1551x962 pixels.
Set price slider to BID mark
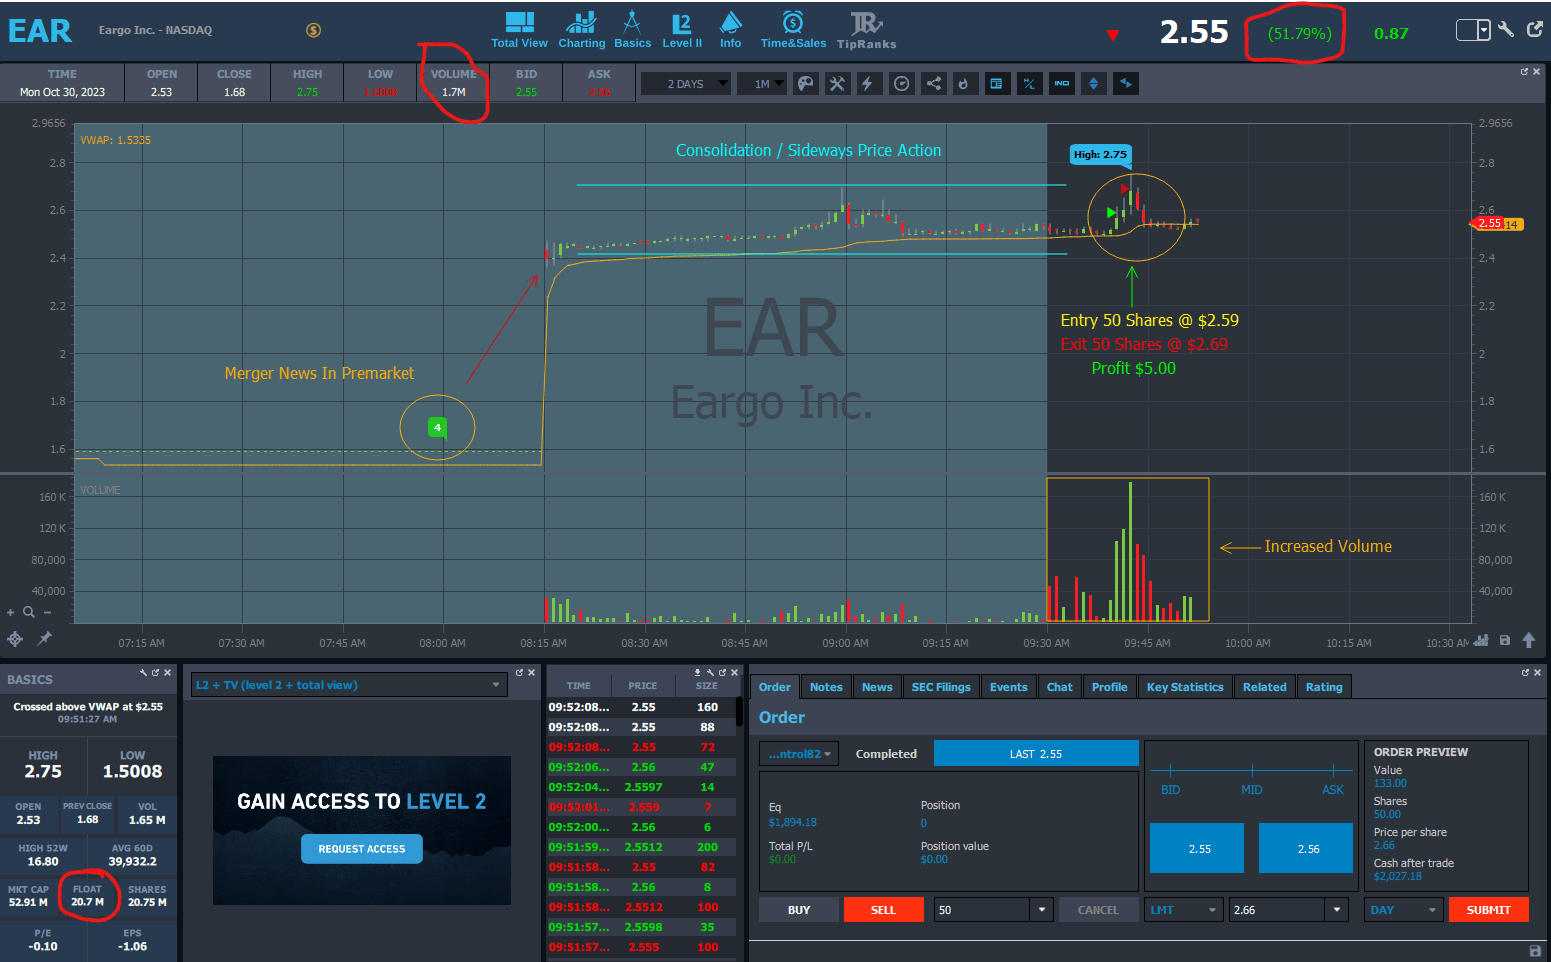tap(1170, 770)
